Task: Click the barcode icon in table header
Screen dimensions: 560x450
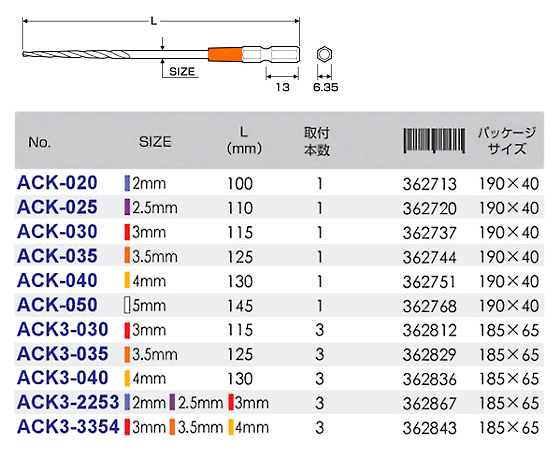Action: (434, 141)
